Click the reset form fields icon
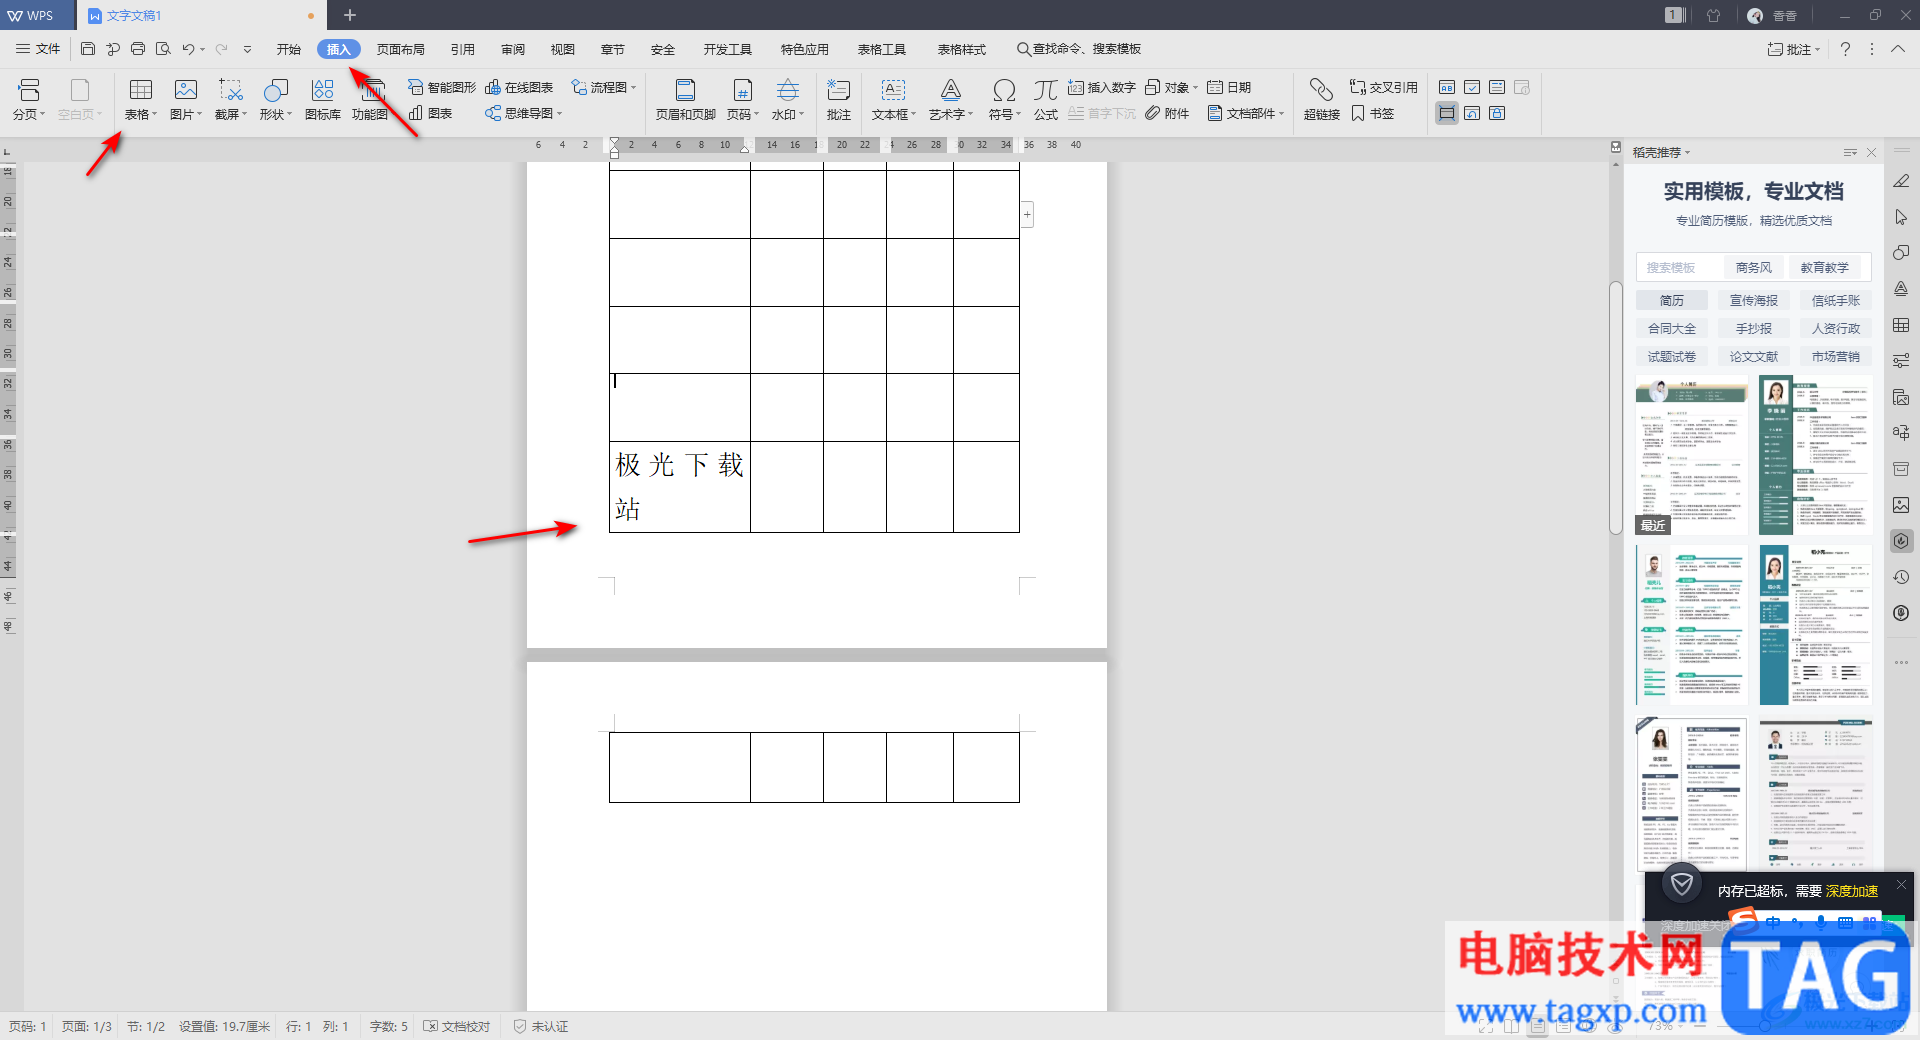Screen dimensions: 1920x1040 [x=1472, y=113]
